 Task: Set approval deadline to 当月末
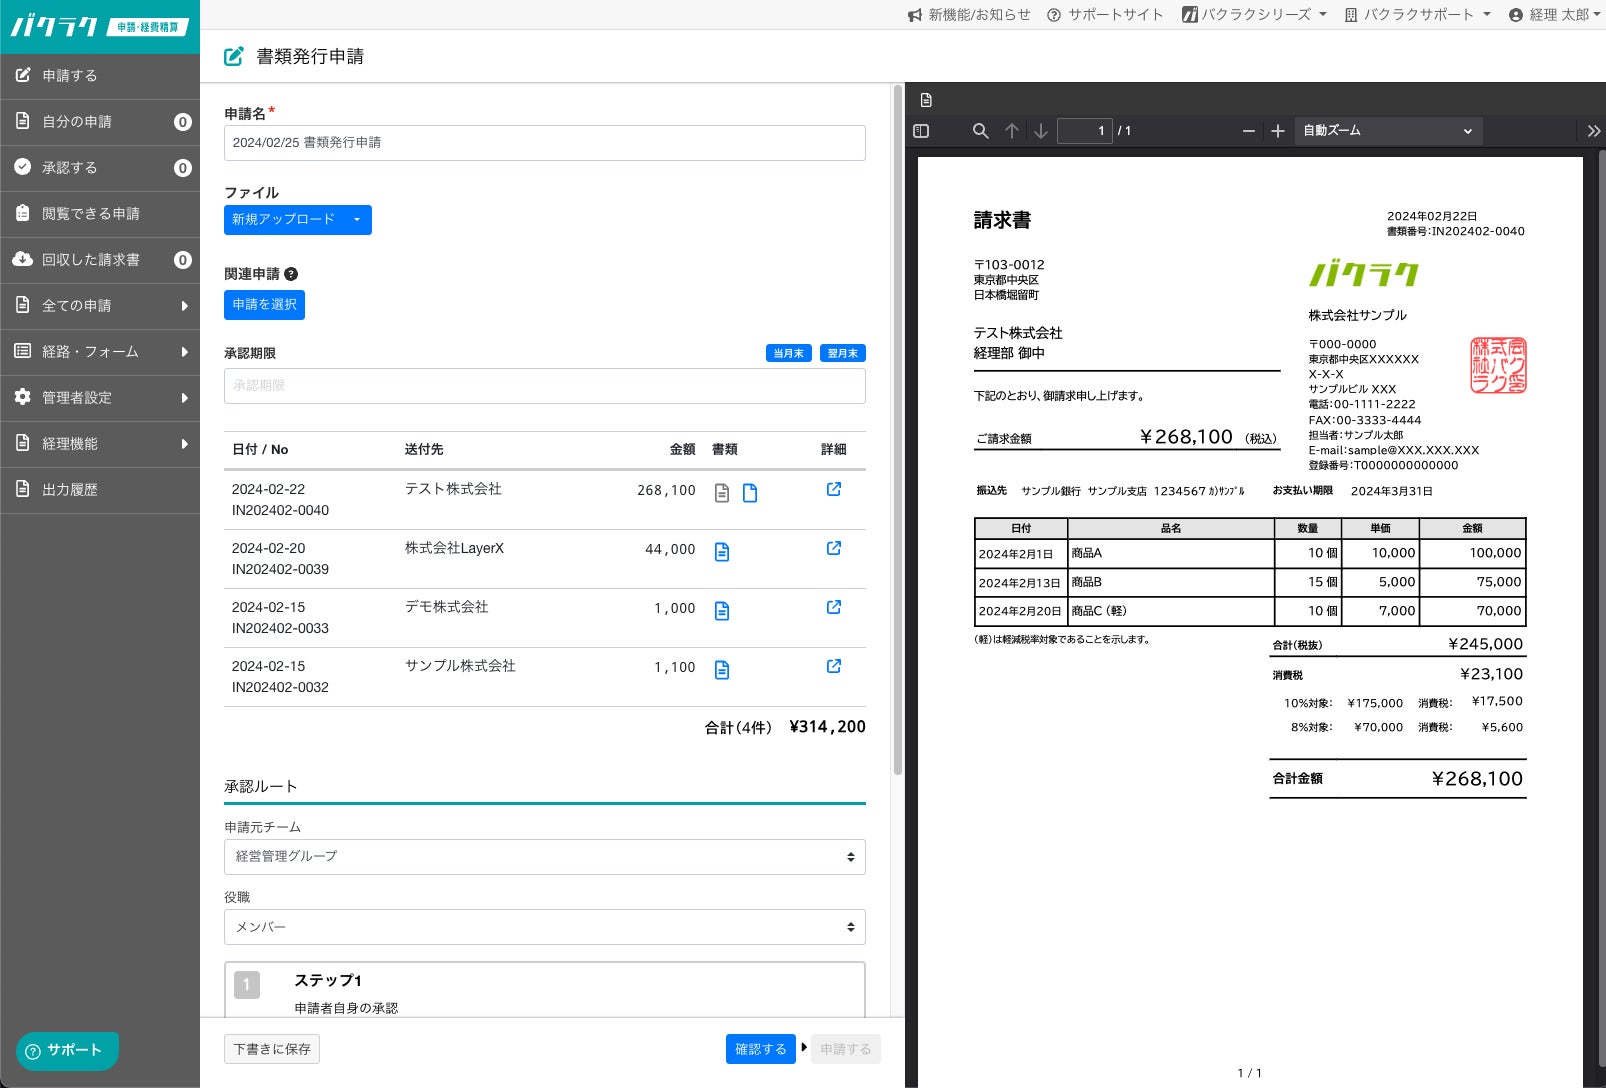tap(789, 353)
